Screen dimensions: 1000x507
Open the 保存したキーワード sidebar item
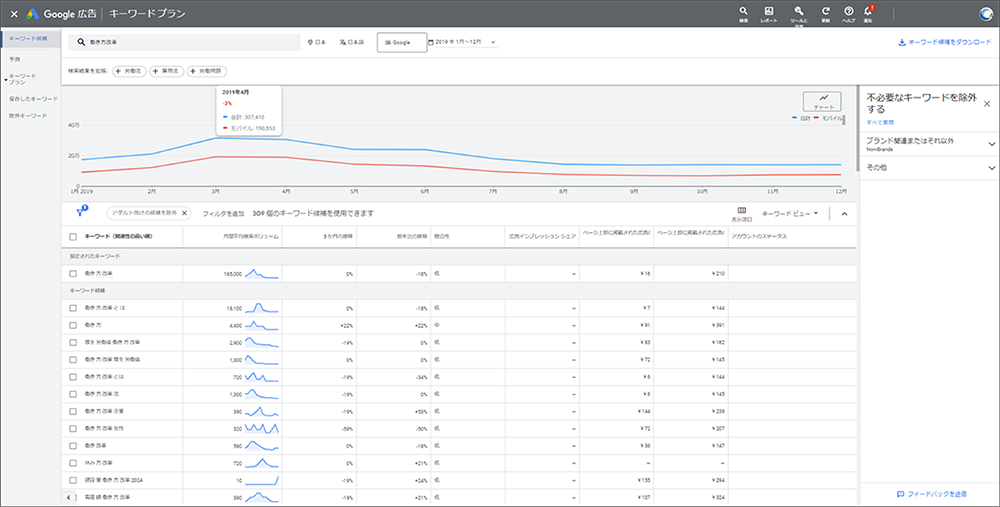pos(33,99)
